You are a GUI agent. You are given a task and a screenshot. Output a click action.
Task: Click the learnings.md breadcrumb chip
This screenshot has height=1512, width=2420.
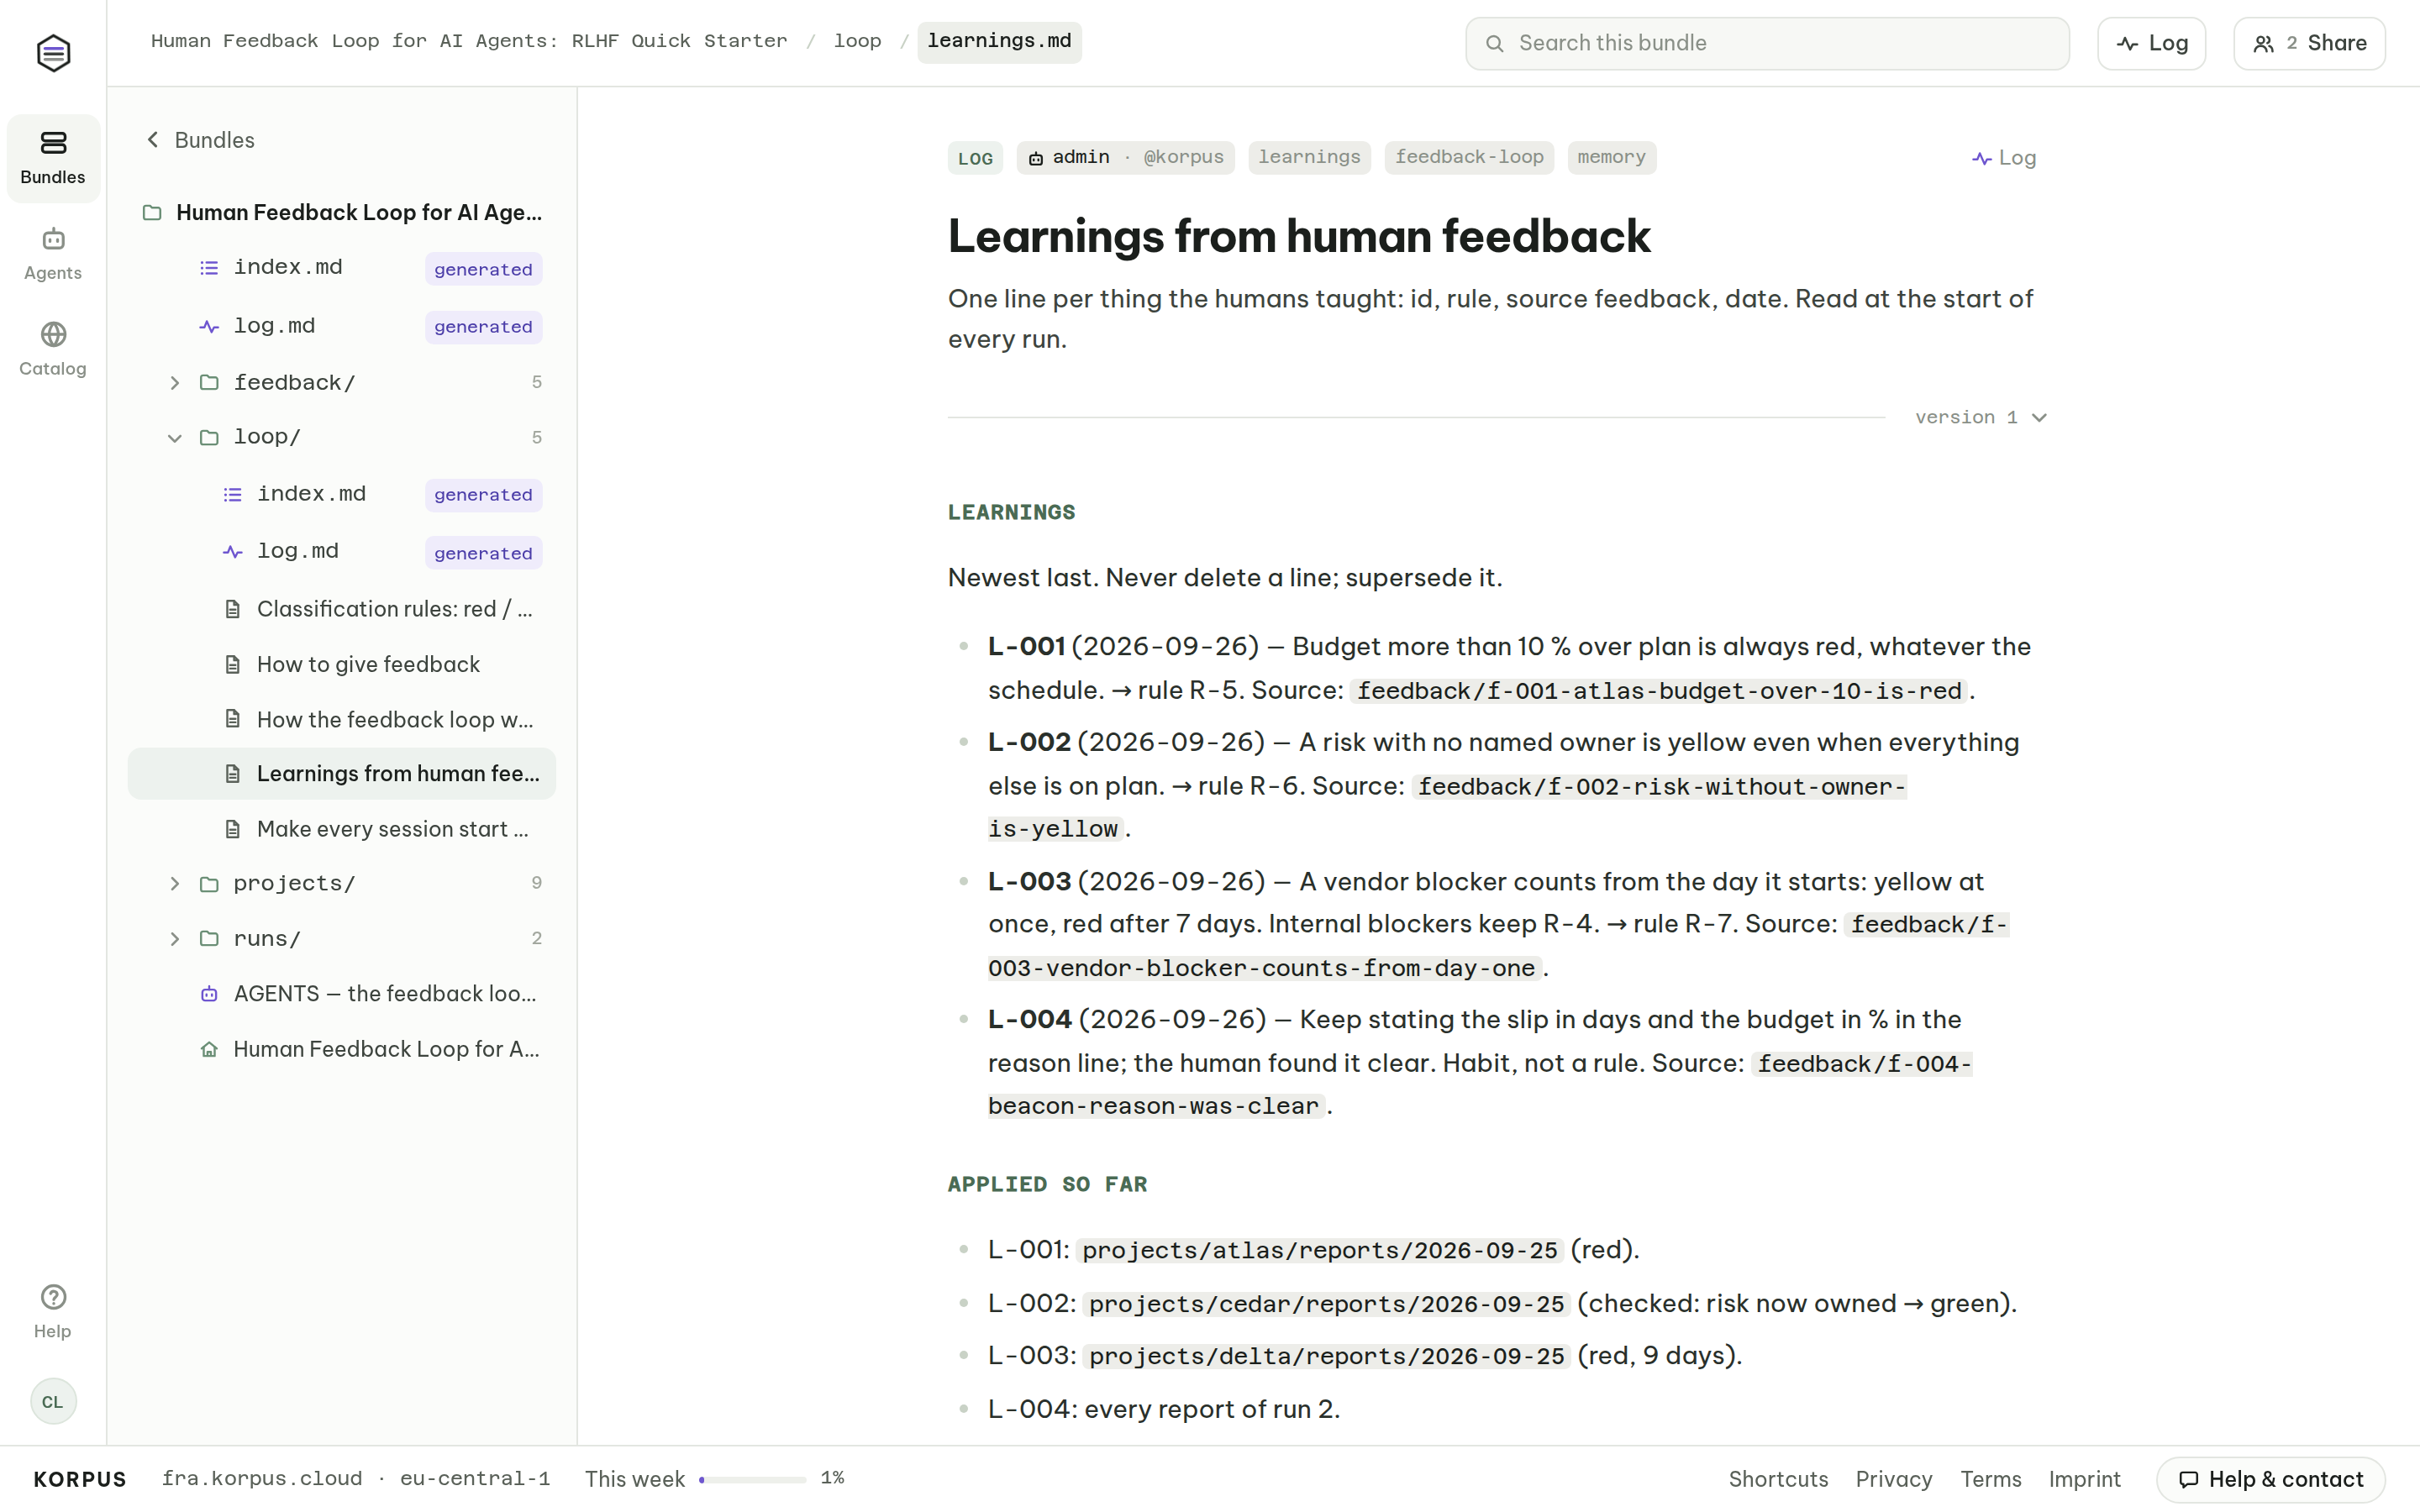tap(999, 41)
